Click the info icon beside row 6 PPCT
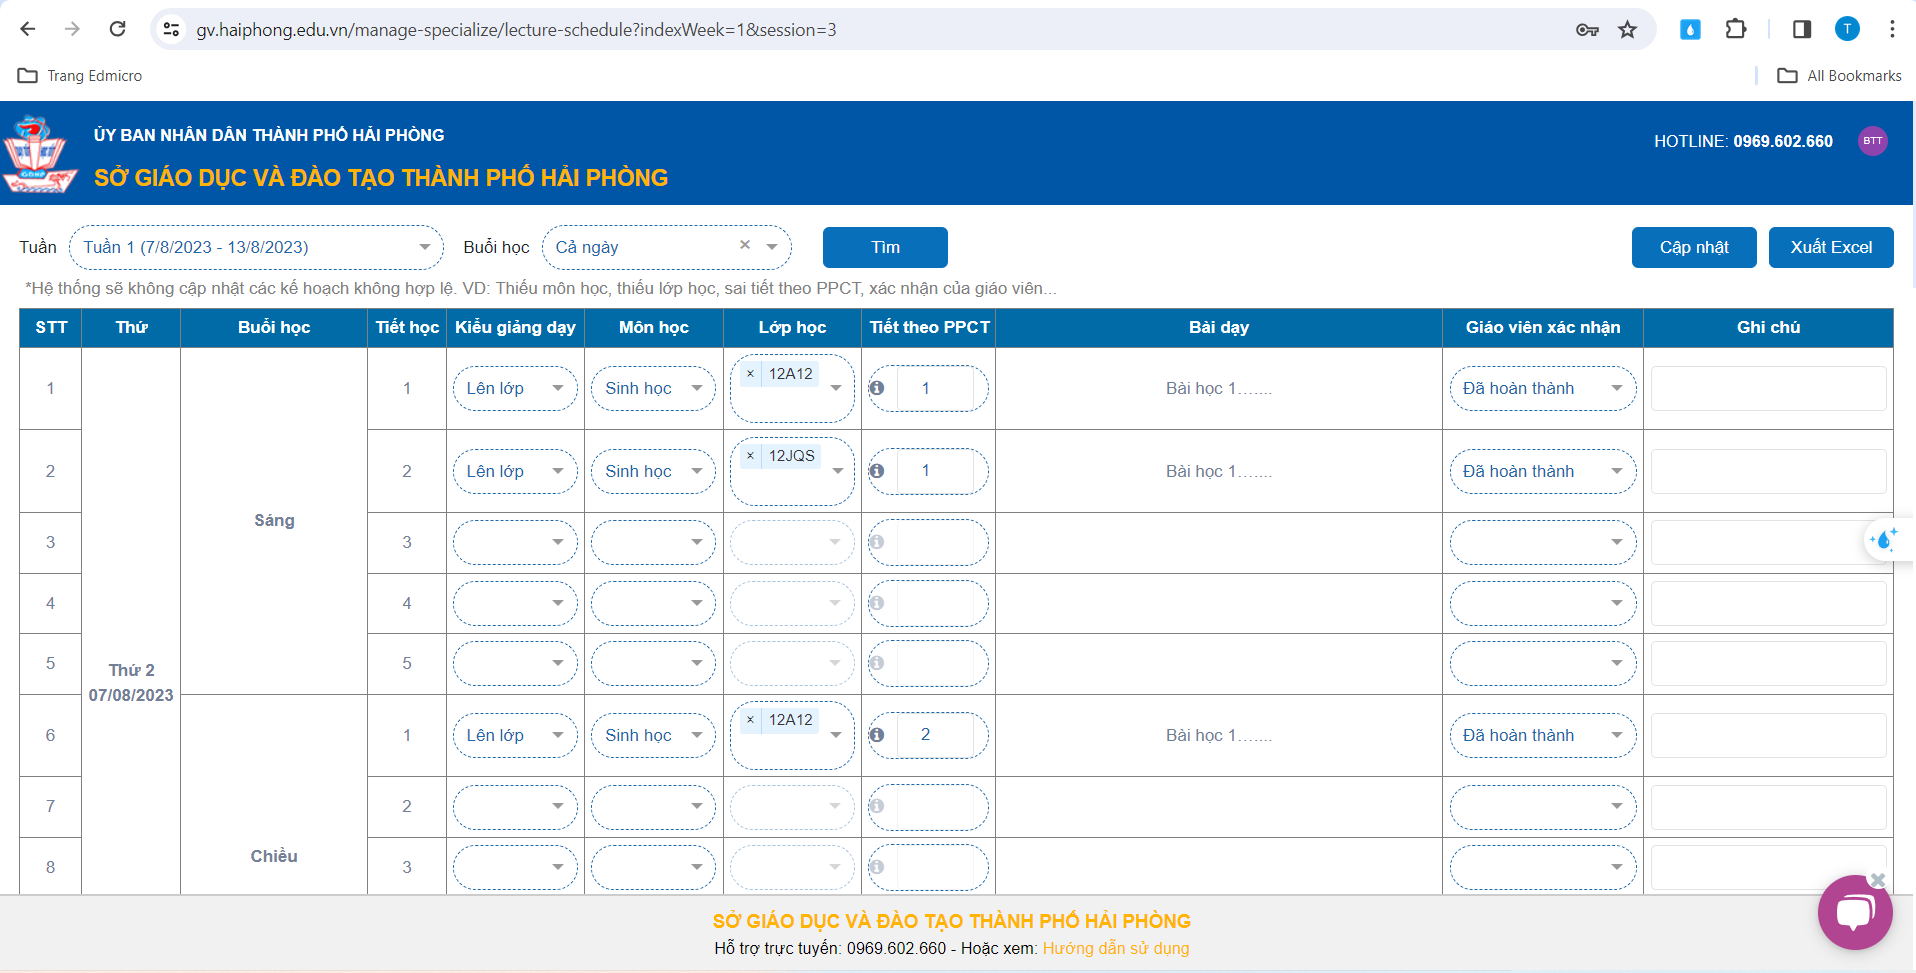1916x973 pixels. pyautogui.click(x=877, y=735)
